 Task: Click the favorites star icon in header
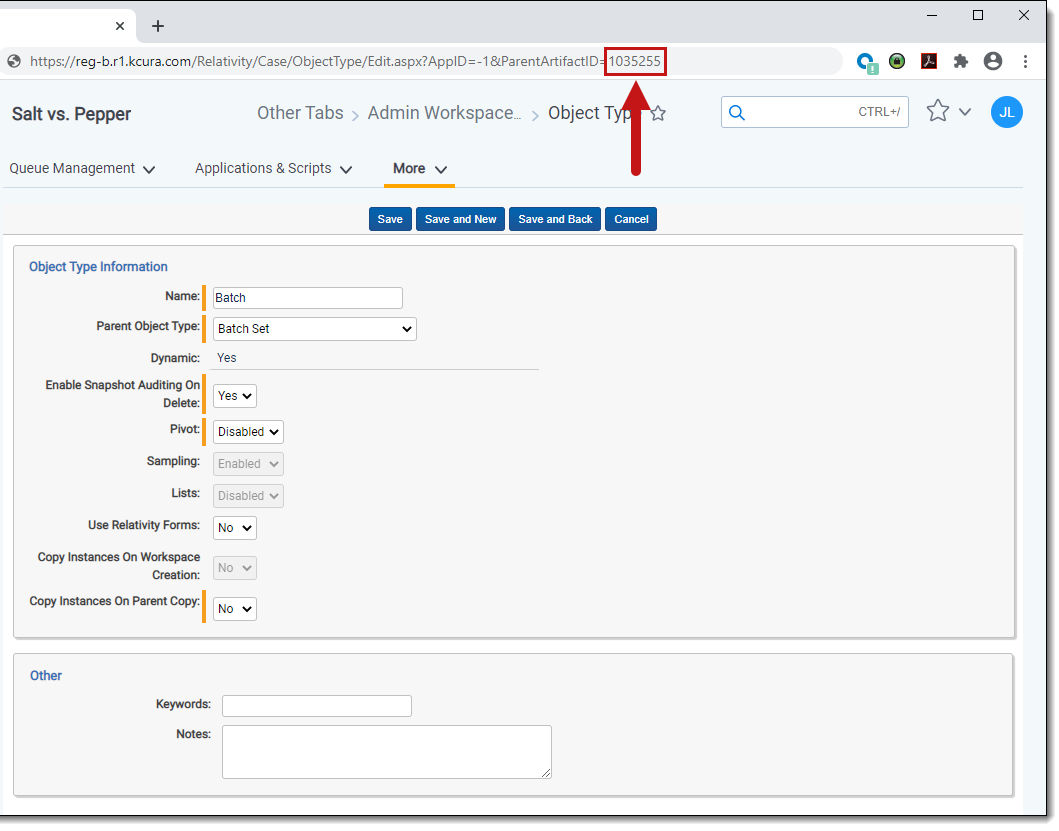(937, 111)
